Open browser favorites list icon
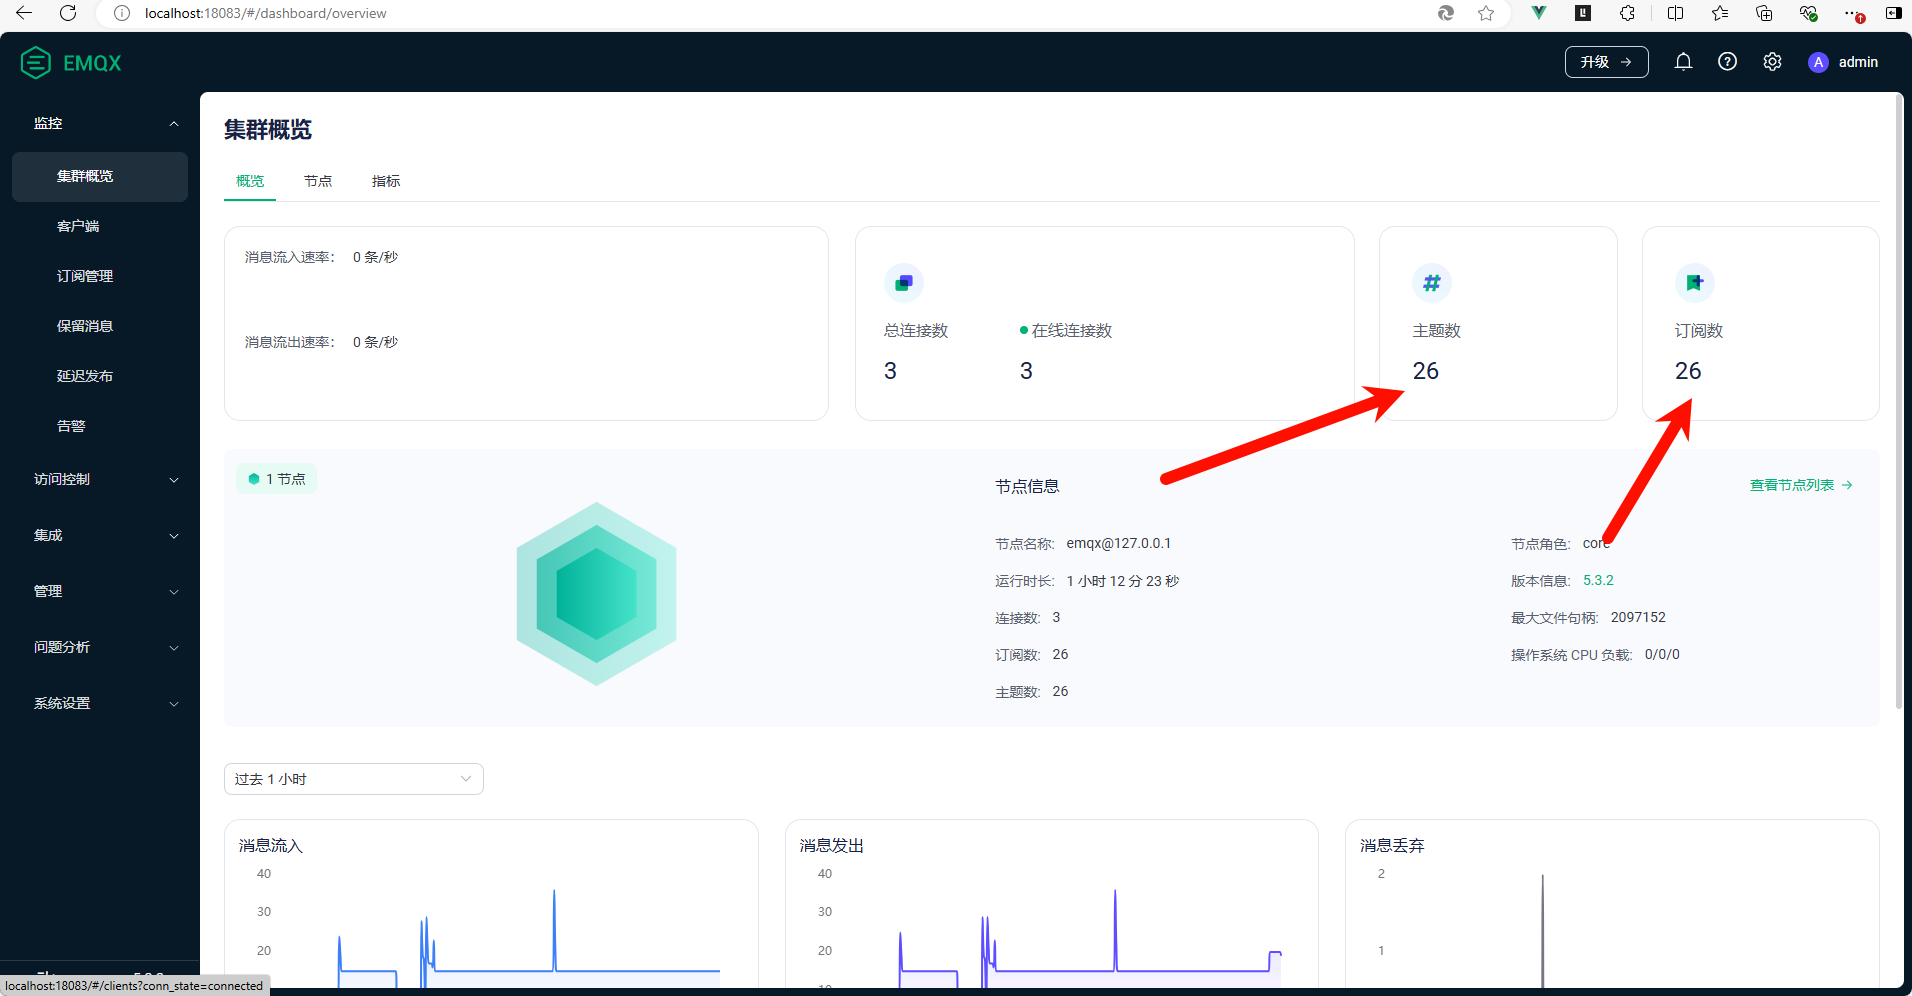Screen dimensions: 1912x996 pyautogui.click(x=1720, y=13)
